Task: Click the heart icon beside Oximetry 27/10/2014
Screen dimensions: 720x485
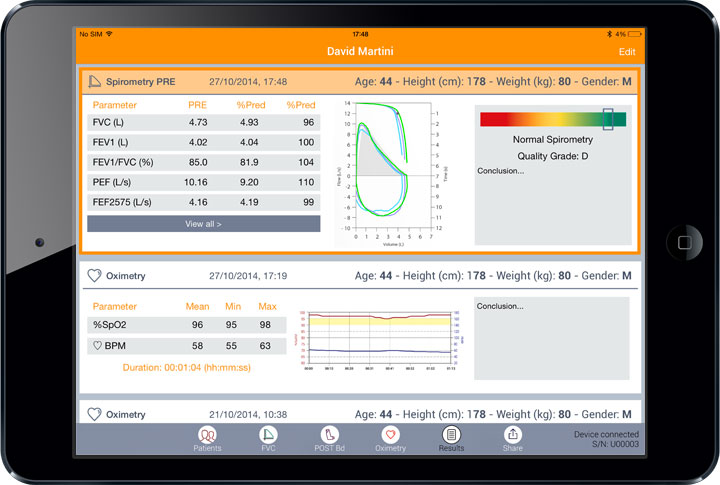Action: click(95, 275)
